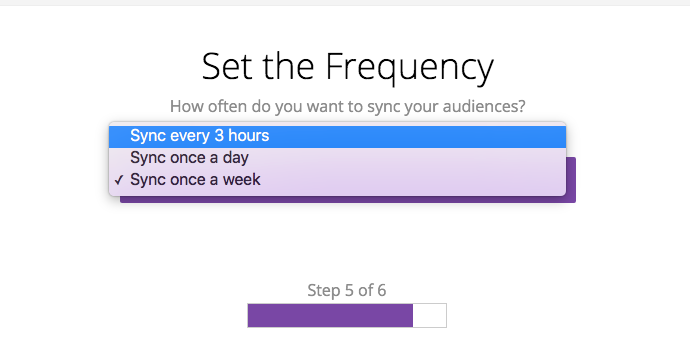Screen dimensions: 690x361
Task: Click the filled purple part of progress bar
Action: 330,316
